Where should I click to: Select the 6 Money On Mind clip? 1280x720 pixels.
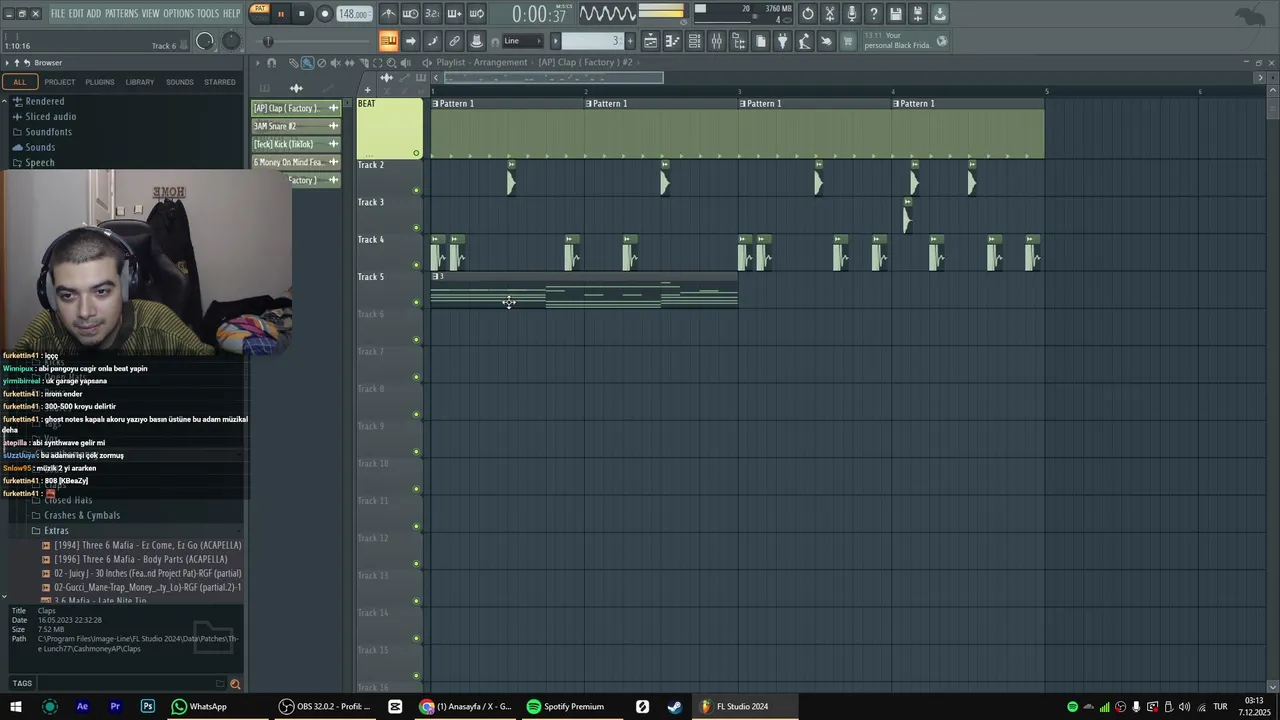coord(296,162)
